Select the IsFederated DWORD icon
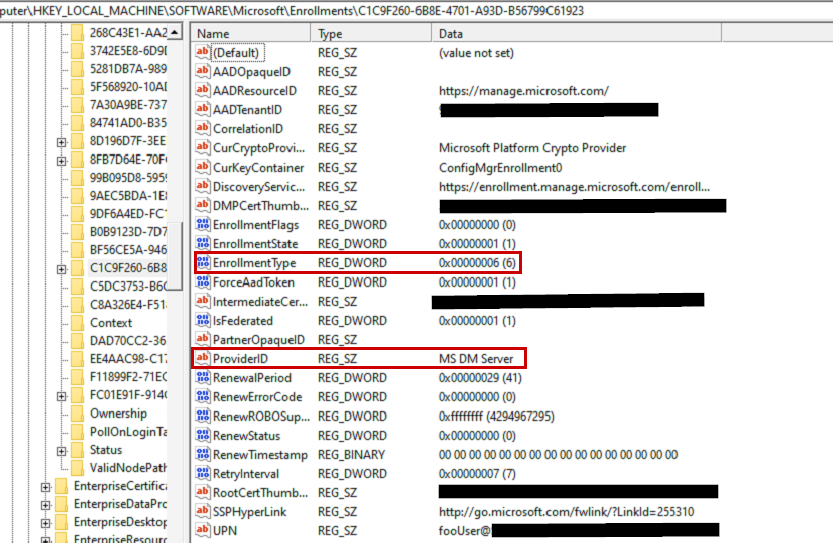Viewport: 833px width, 543px height. coord(201,321)
